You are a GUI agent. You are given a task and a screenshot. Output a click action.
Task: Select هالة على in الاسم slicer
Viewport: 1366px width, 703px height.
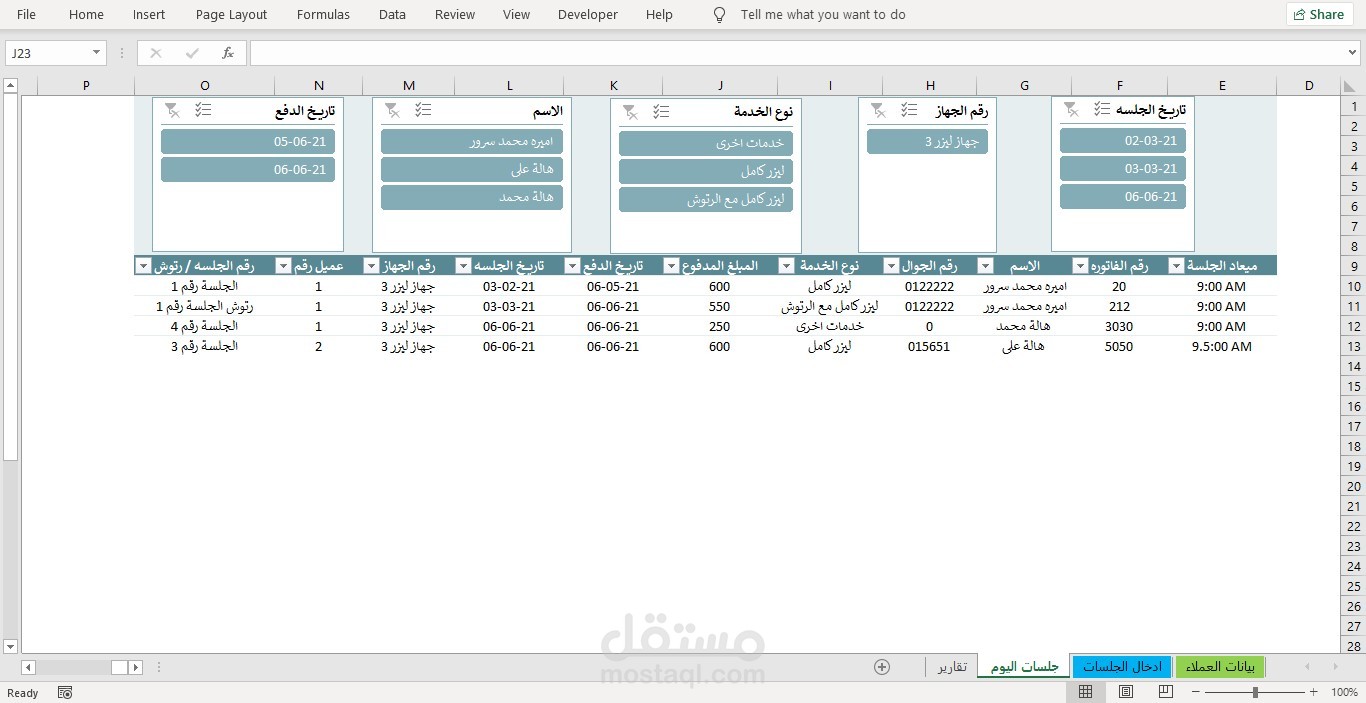pyautogui.click(x=472, y=170)
